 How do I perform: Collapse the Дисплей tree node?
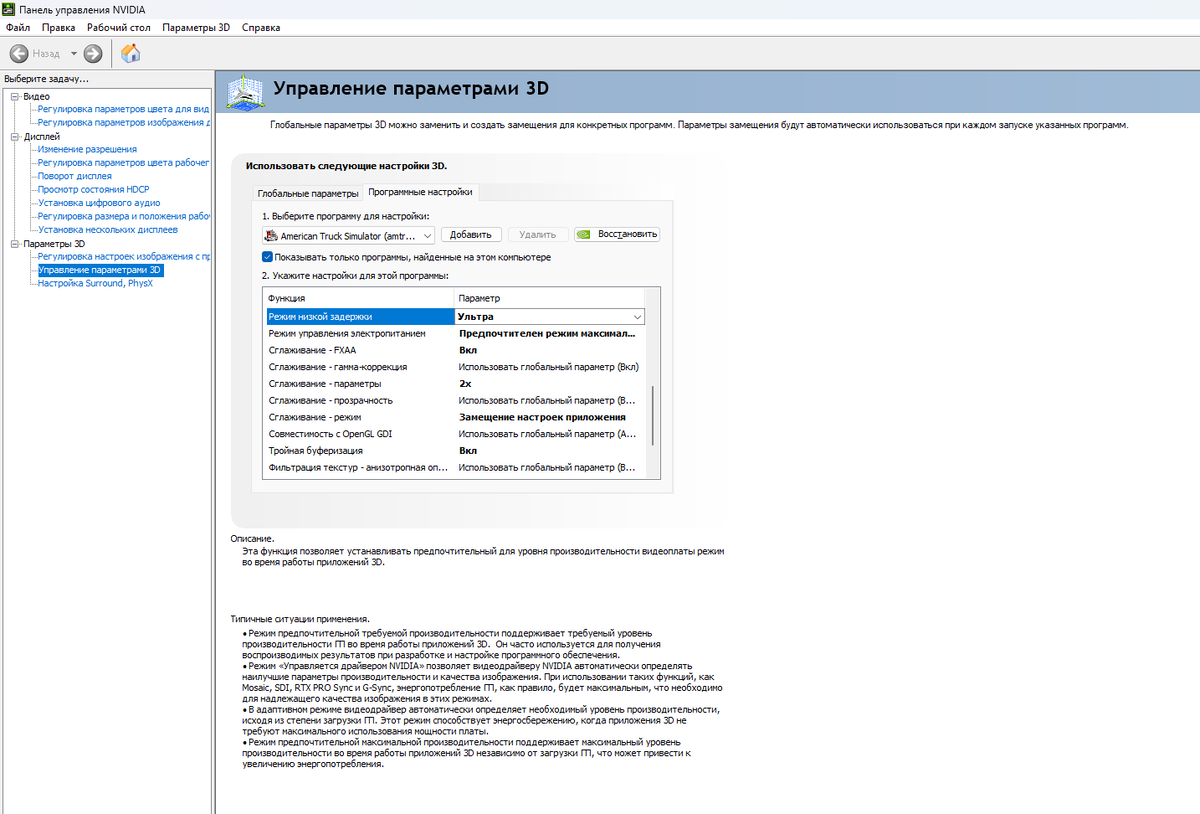click(x=15, y=136)
